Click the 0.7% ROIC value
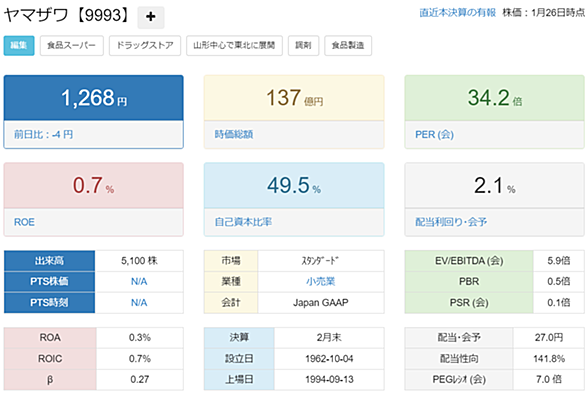Viewport: 586px width, 394px height. coord(140,358)
